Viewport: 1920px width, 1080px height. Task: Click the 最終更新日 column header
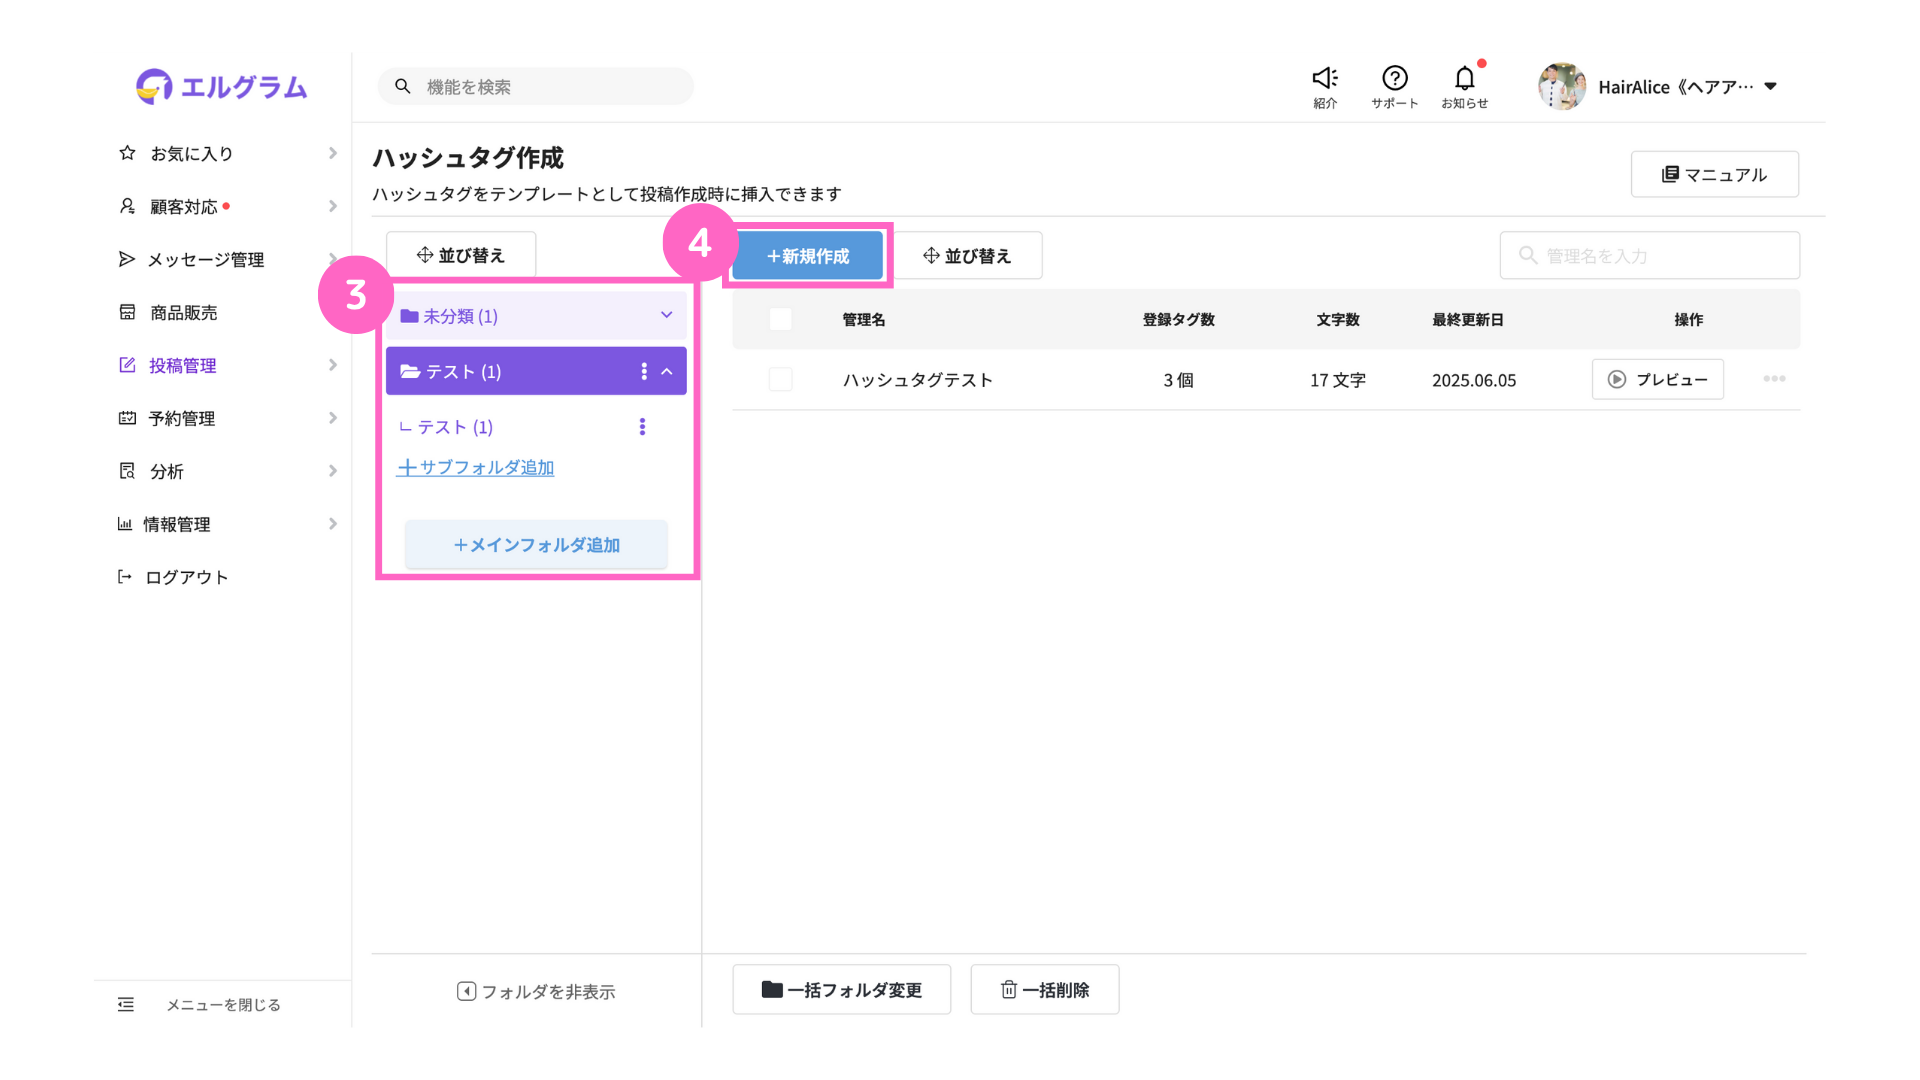(x=1468, y=319)
